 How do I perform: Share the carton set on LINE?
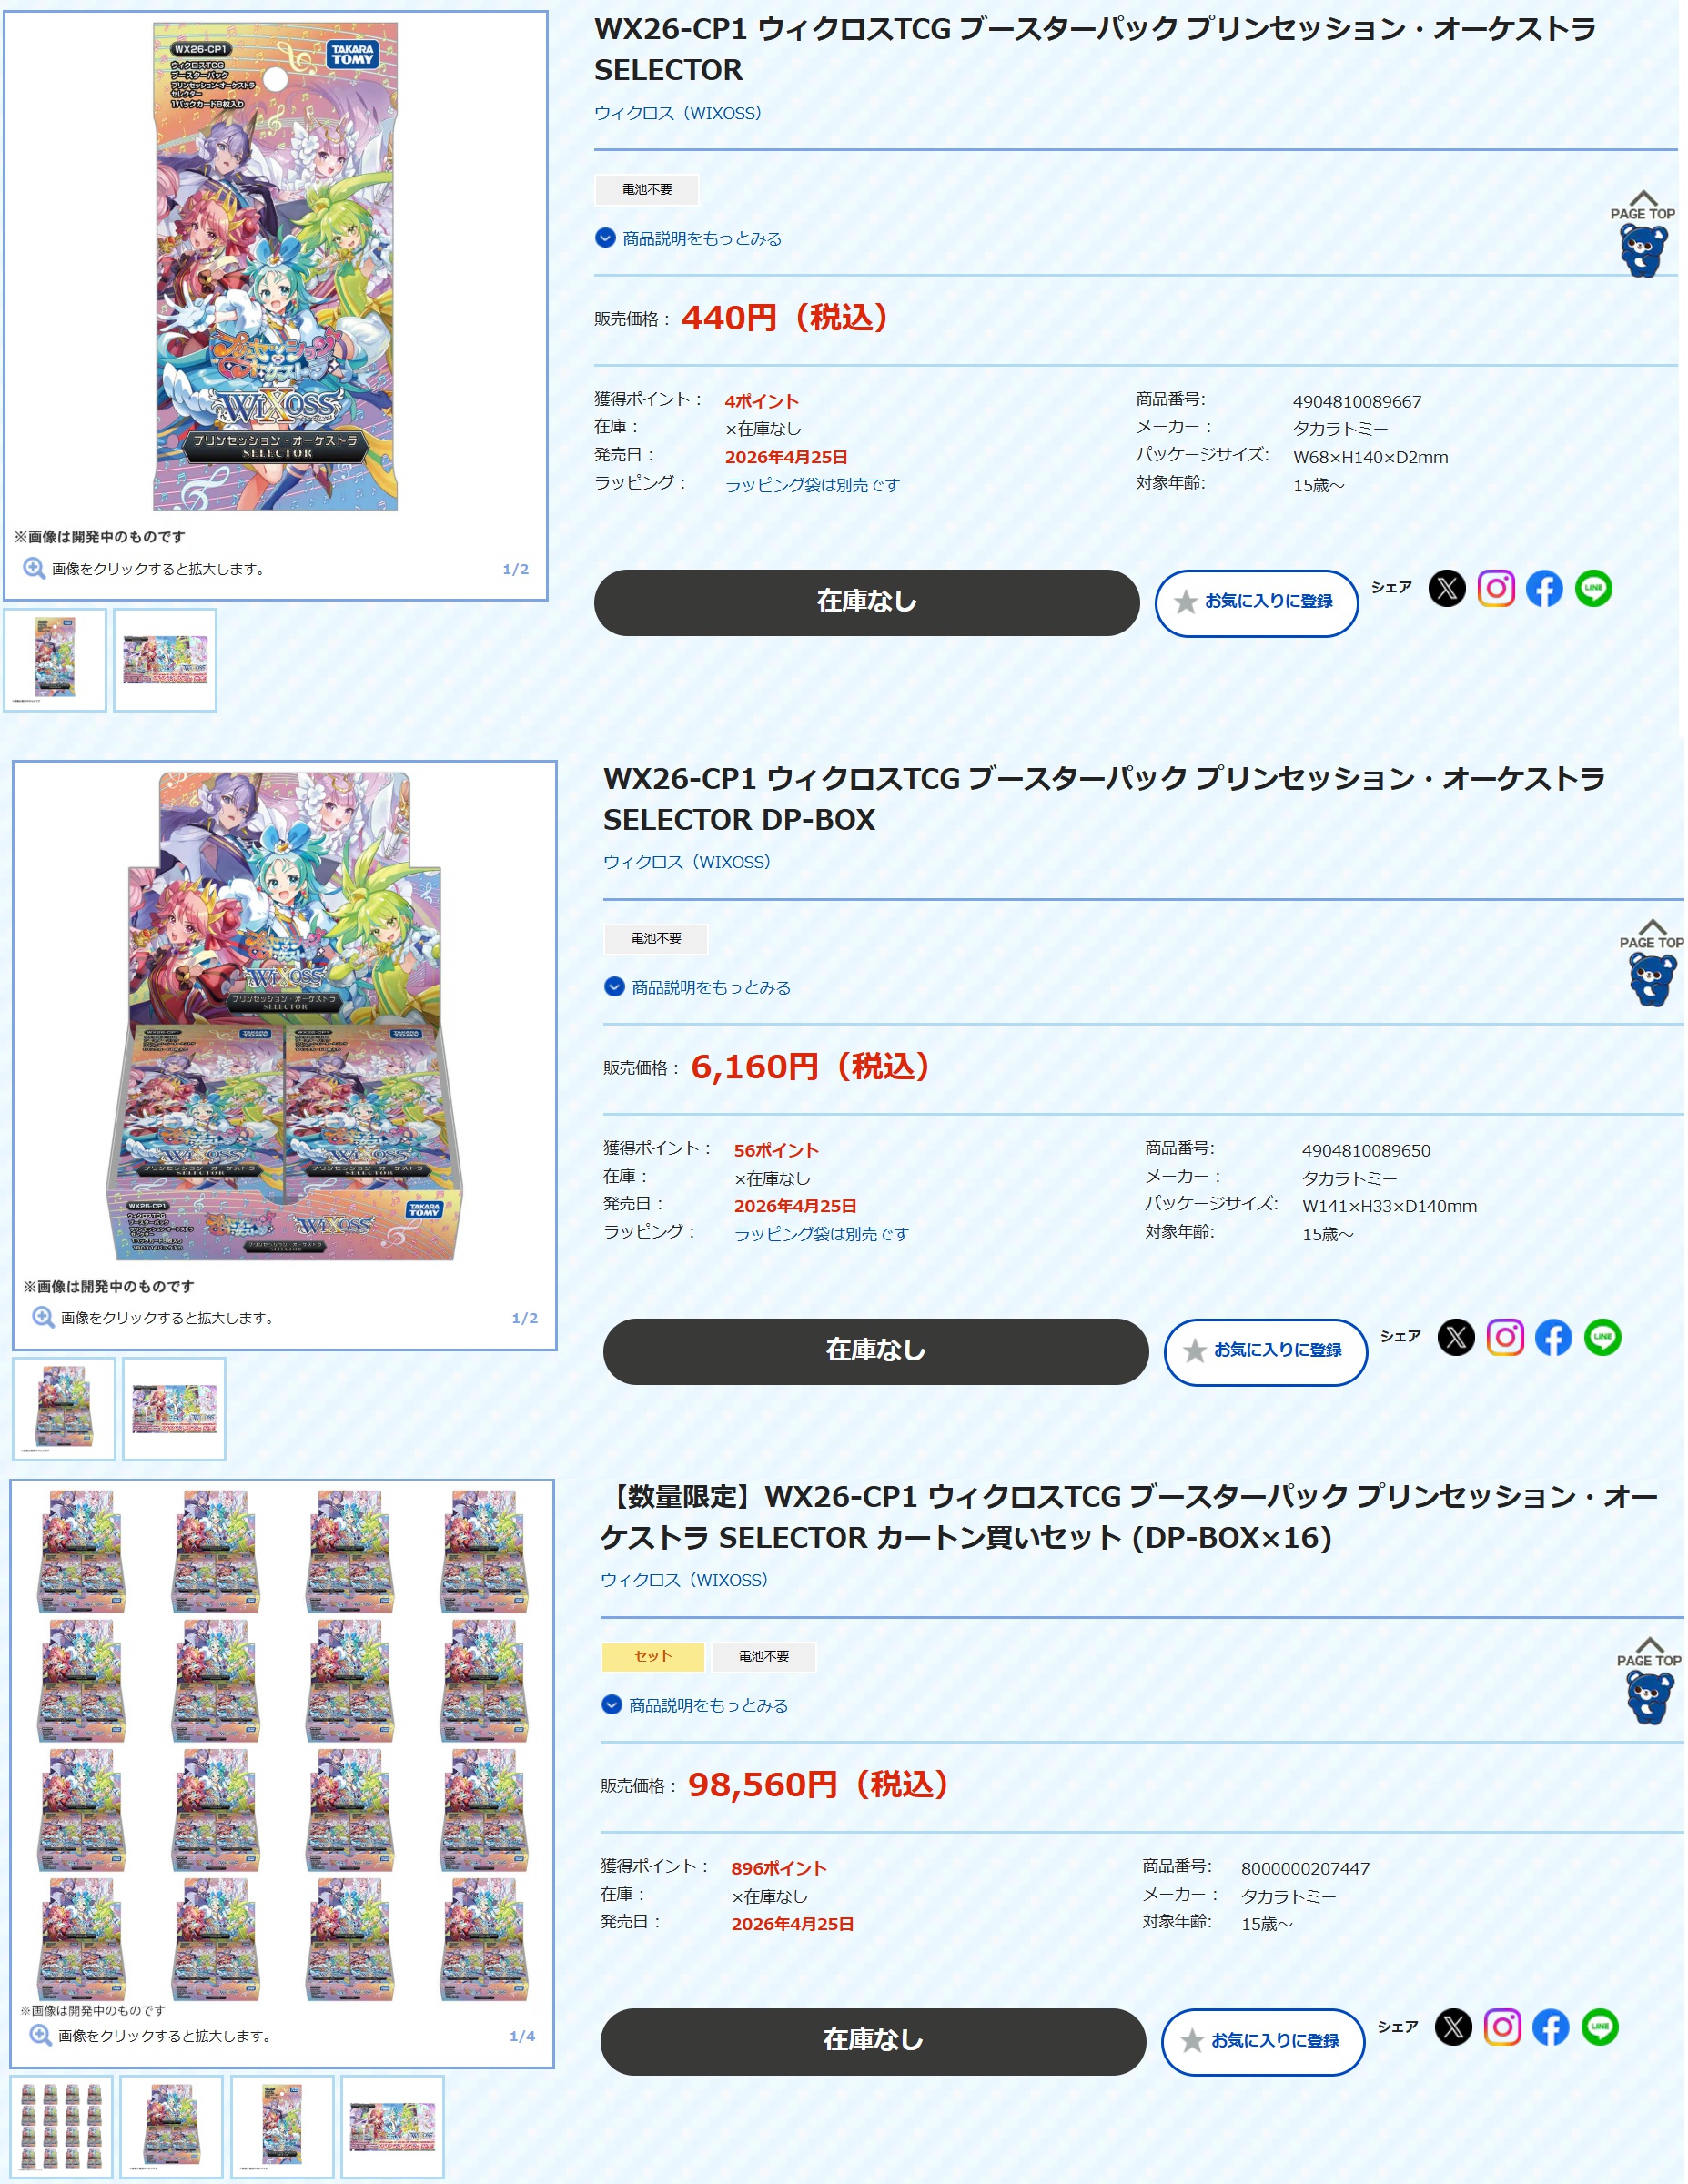tap(1599, 2027)
